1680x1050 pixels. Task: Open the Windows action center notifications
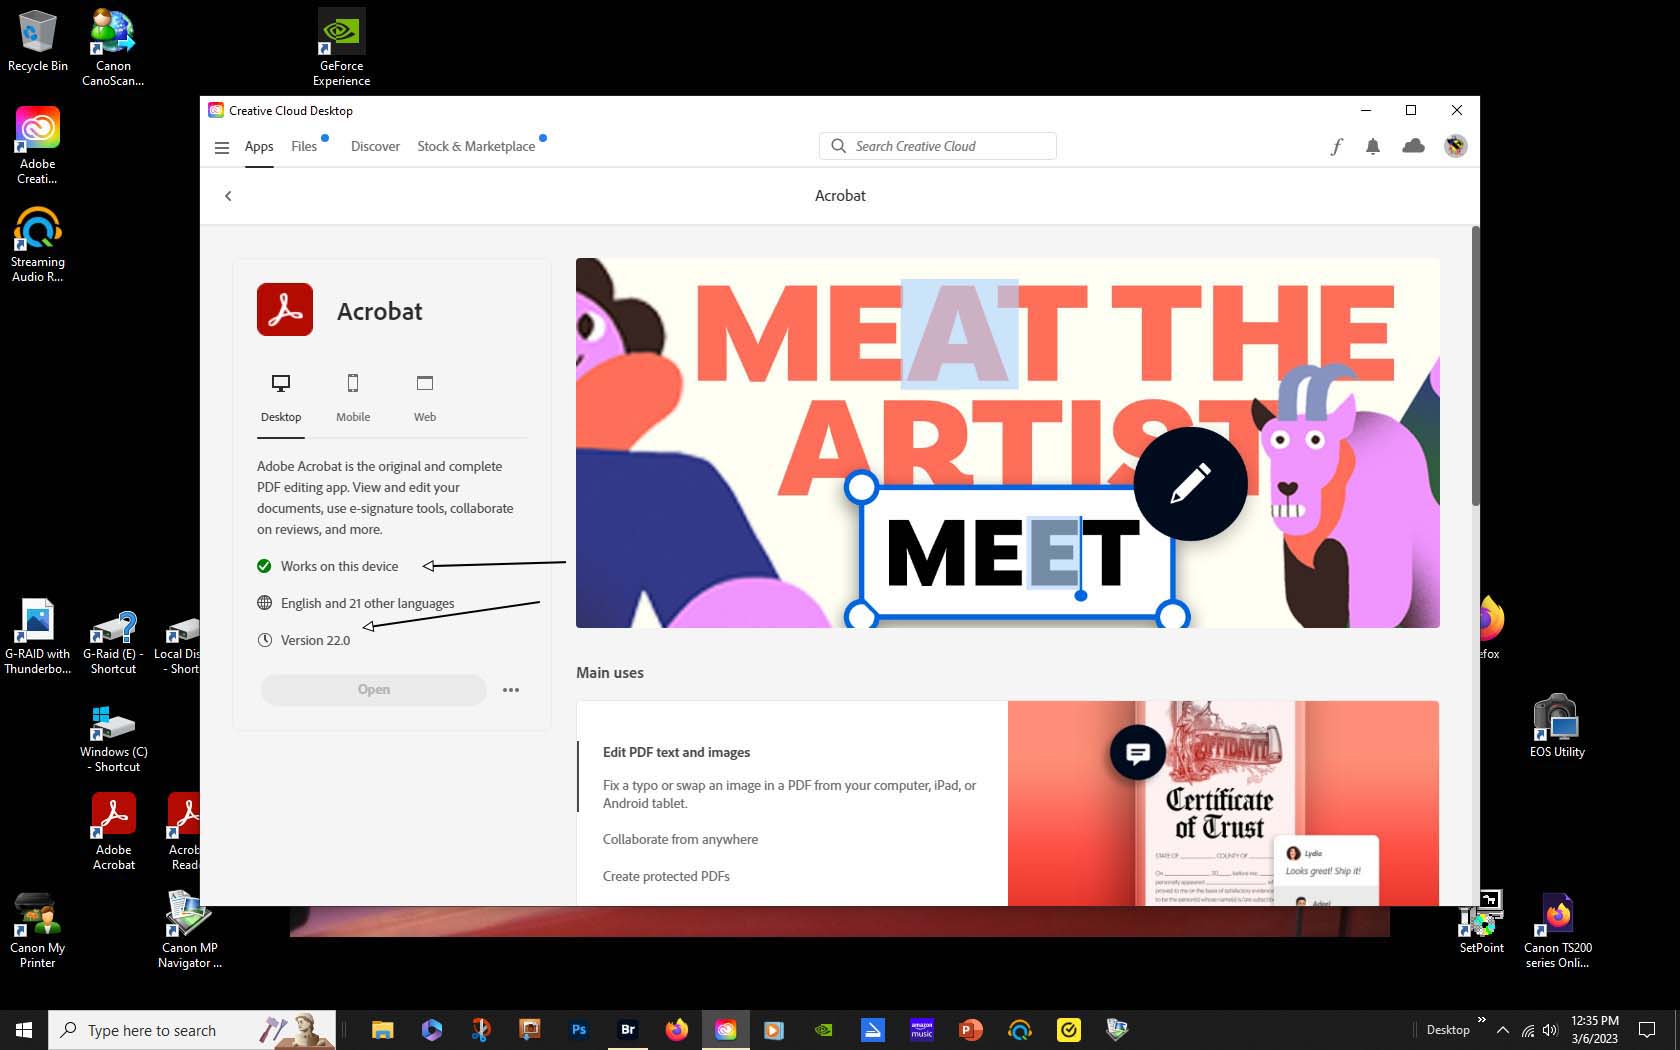1647,1030
